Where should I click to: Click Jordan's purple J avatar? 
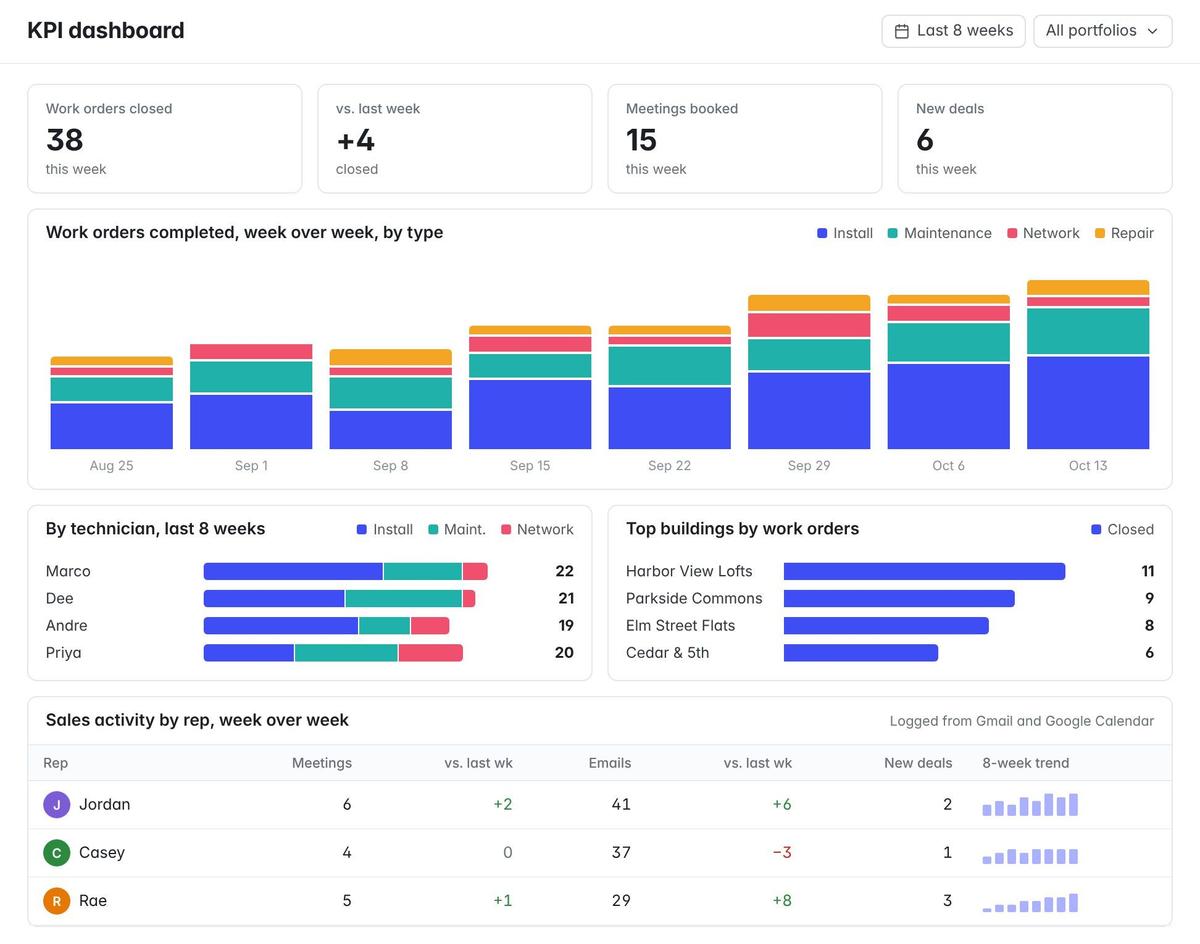pos(57,804)
